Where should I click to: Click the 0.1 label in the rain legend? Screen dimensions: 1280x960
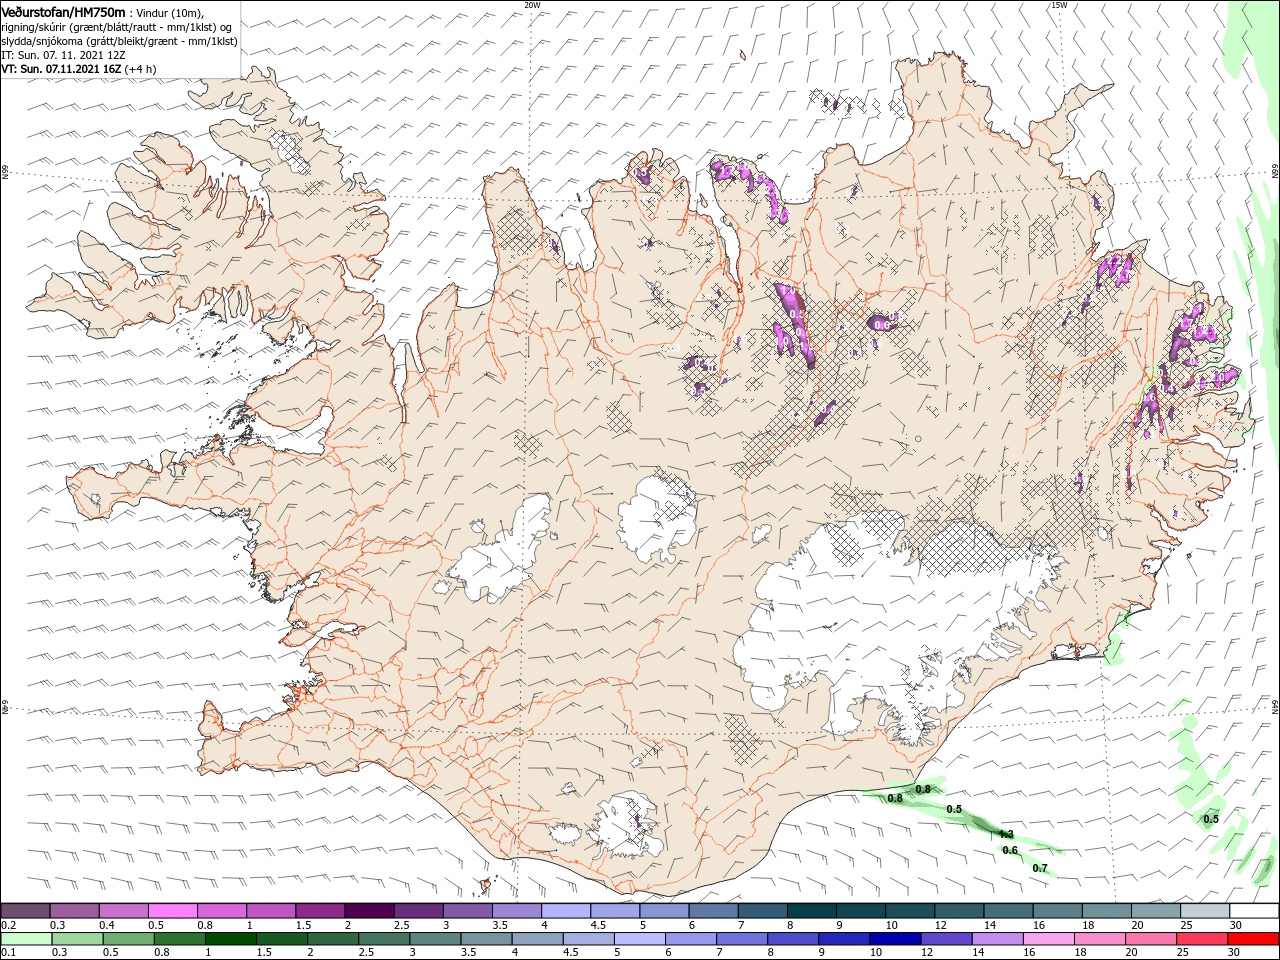click(x=8, y=952)
